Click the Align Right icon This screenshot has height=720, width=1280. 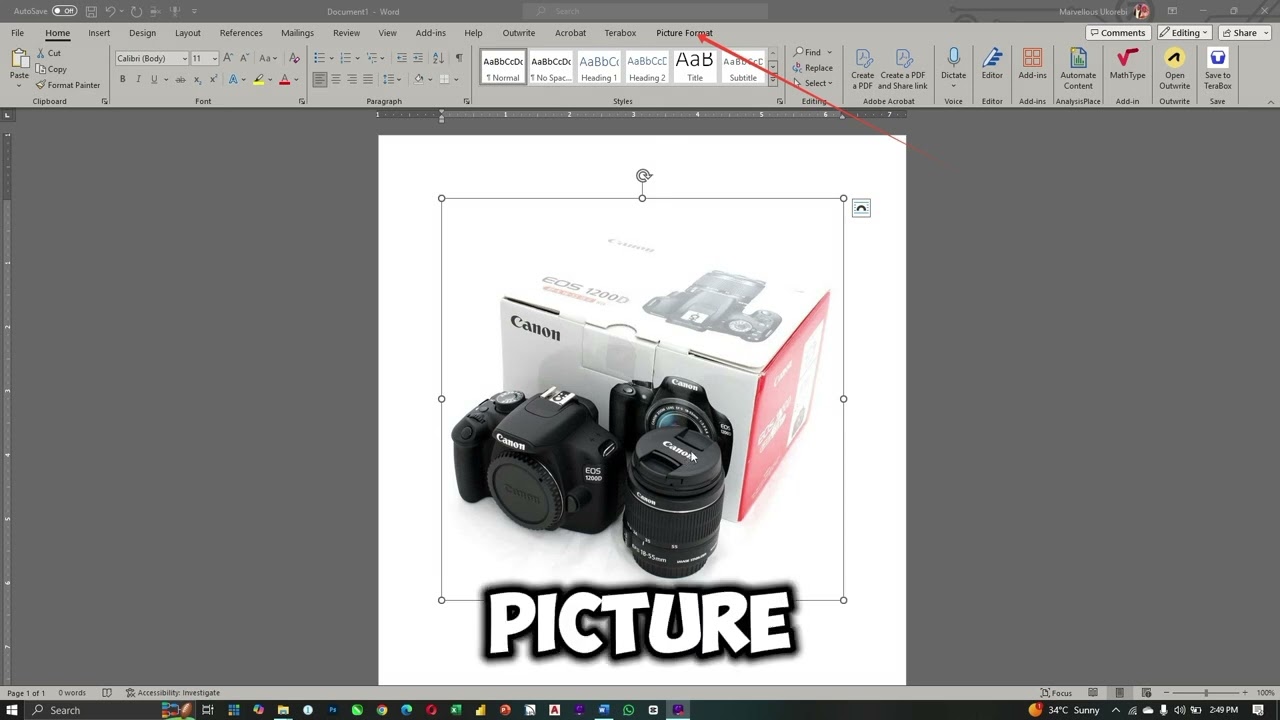coord(352,79)
